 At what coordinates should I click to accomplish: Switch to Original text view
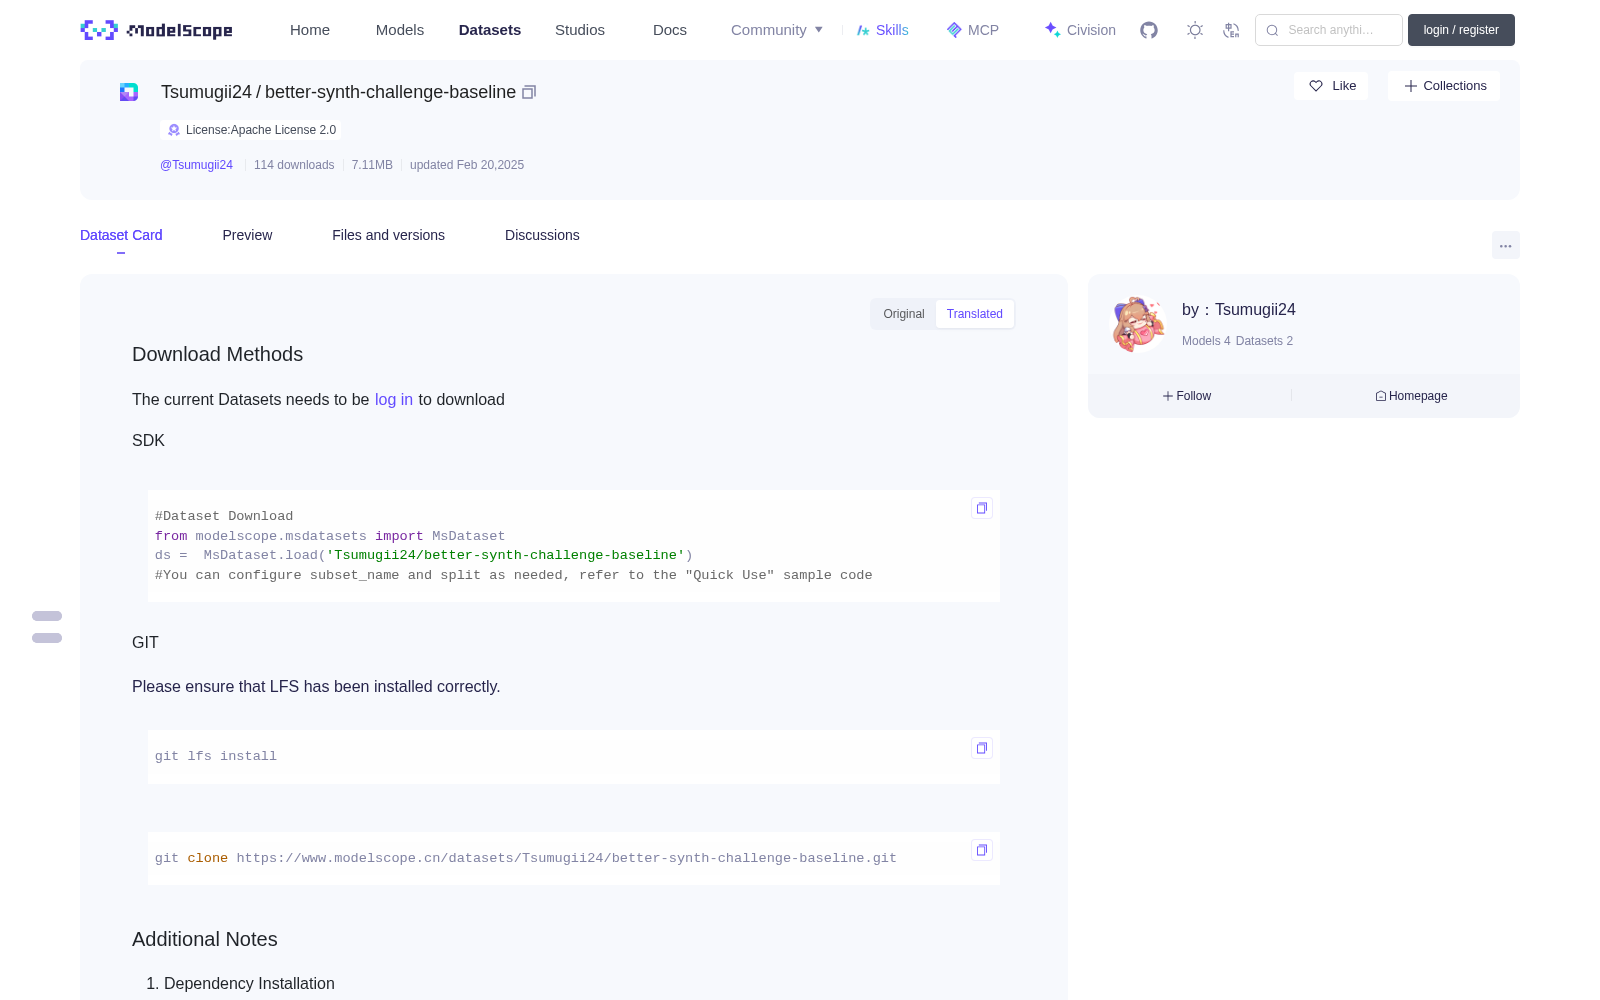904,314
